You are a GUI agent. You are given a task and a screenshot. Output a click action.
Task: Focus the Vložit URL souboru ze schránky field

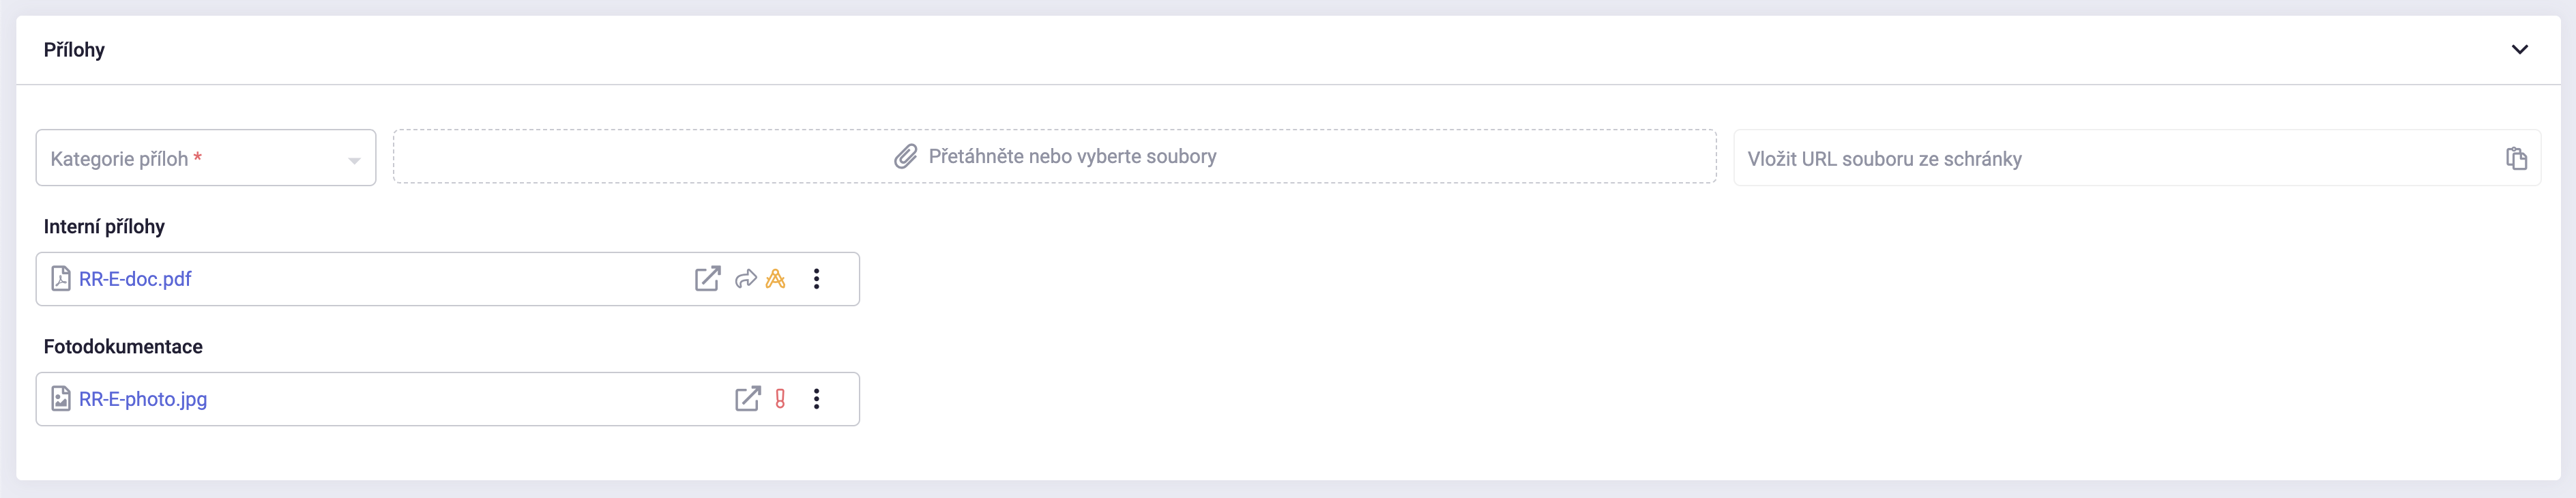2110,159
